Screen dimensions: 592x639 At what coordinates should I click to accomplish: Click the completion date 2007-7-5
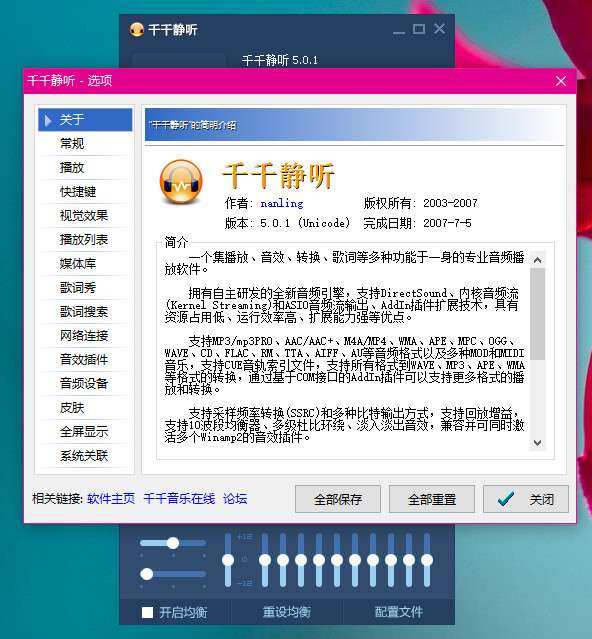(447, 223)
